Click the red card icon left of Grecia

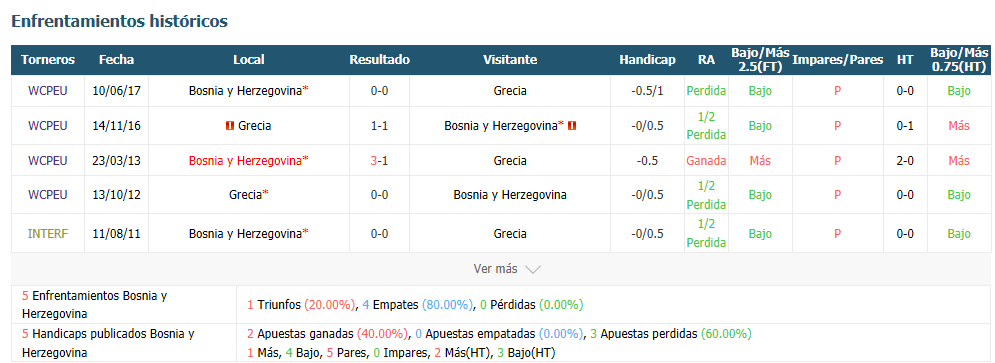230,126
